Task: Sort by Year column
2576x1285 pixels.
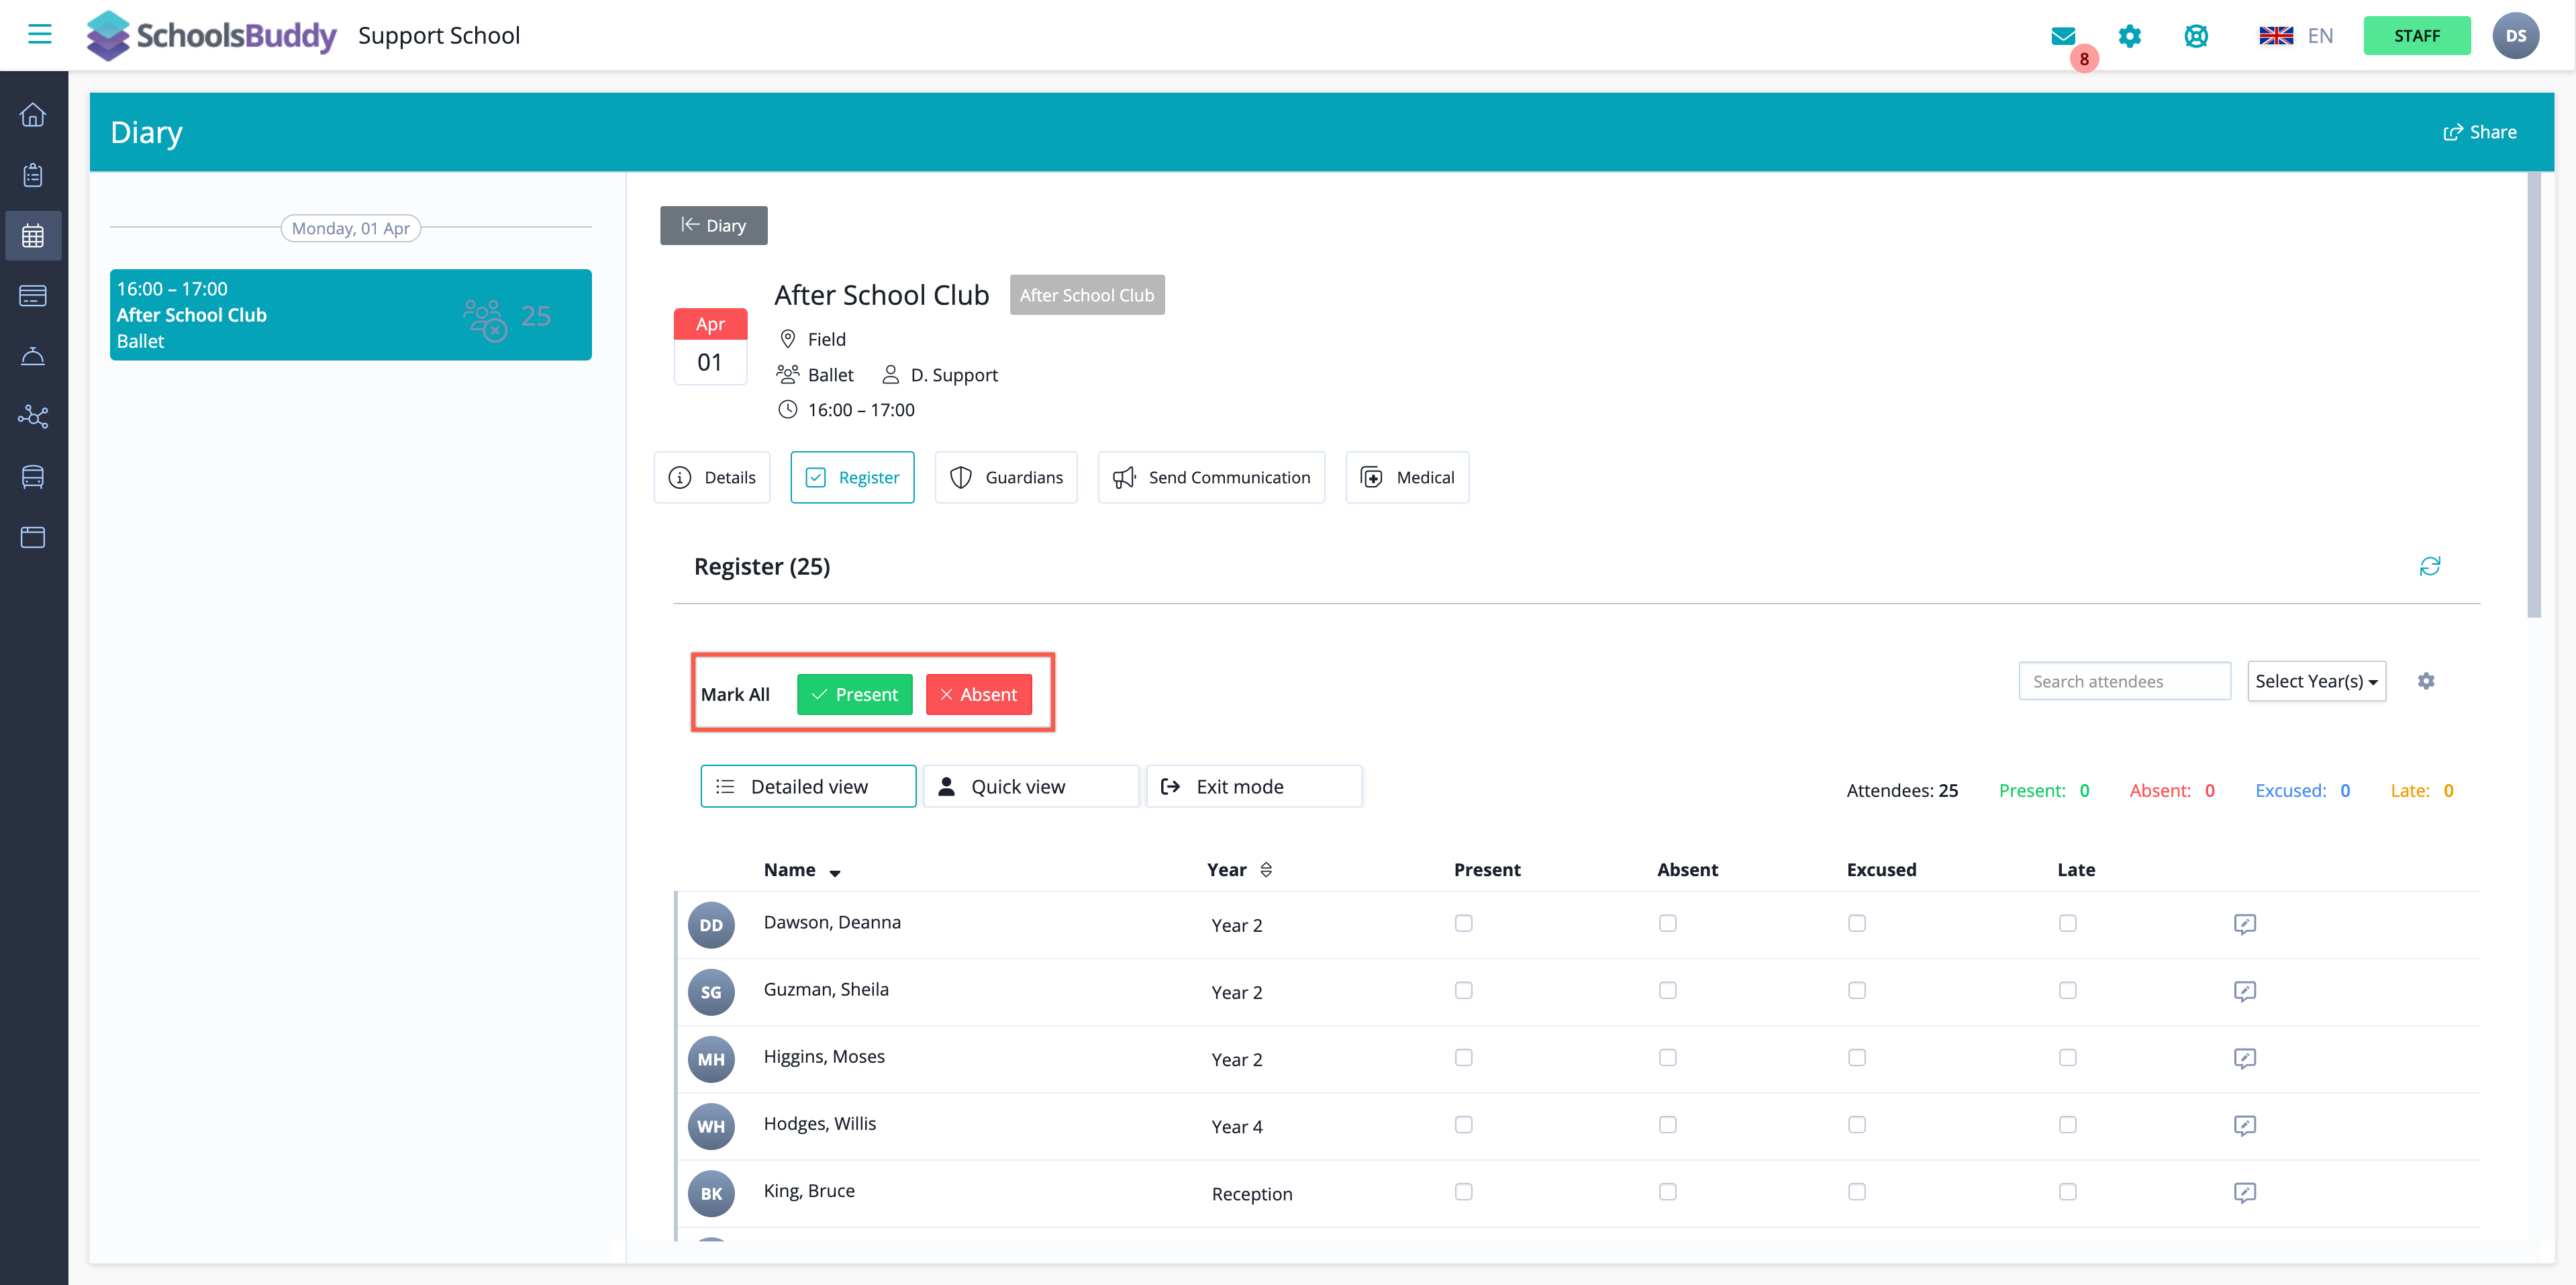Action: 1266,869
